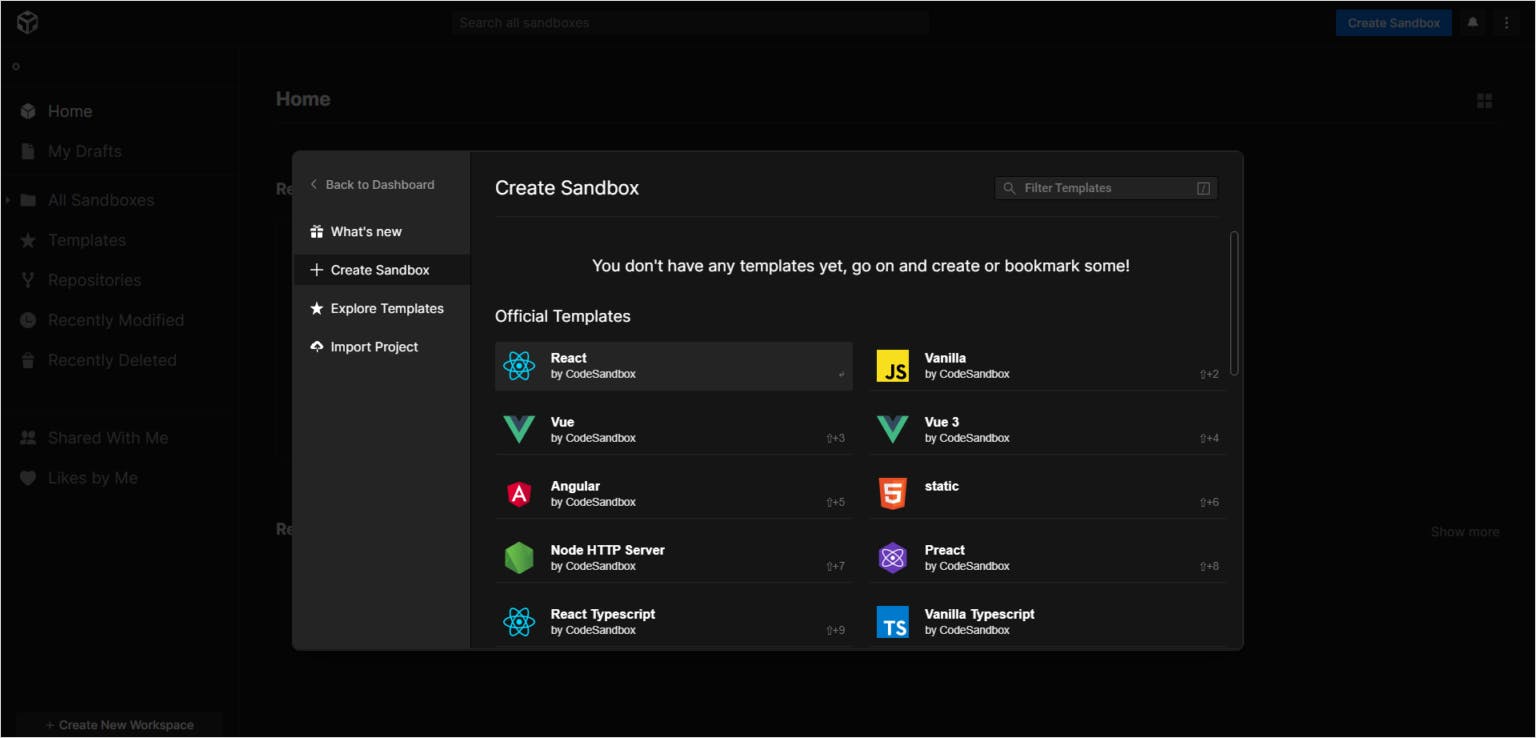This screenshot has height=738, width=1536.
Task: Click the Repositories fork icon
Action: click(x=28, y=280)
